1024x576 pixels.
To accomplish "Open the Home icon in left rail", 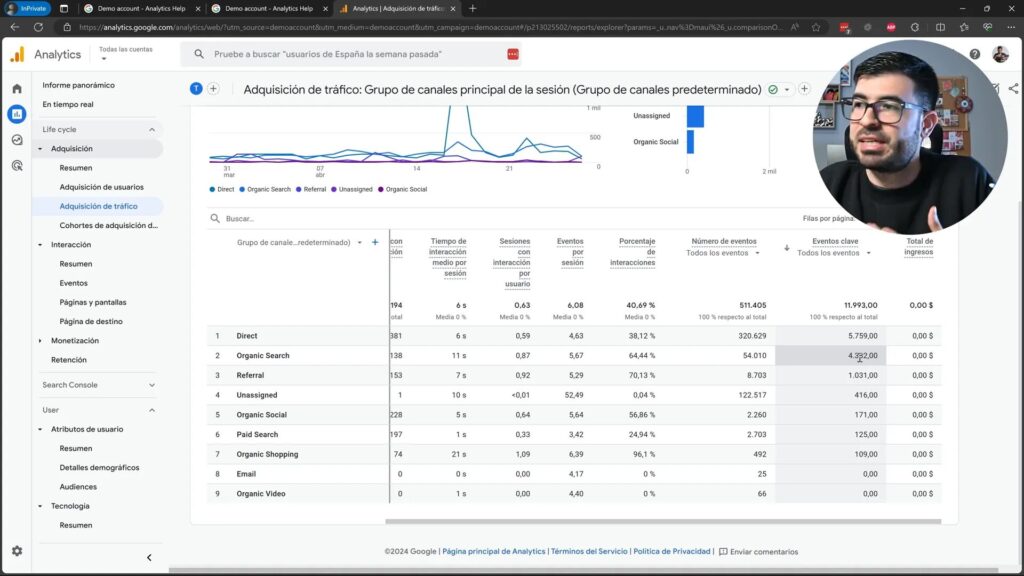I will pos(17,89).
